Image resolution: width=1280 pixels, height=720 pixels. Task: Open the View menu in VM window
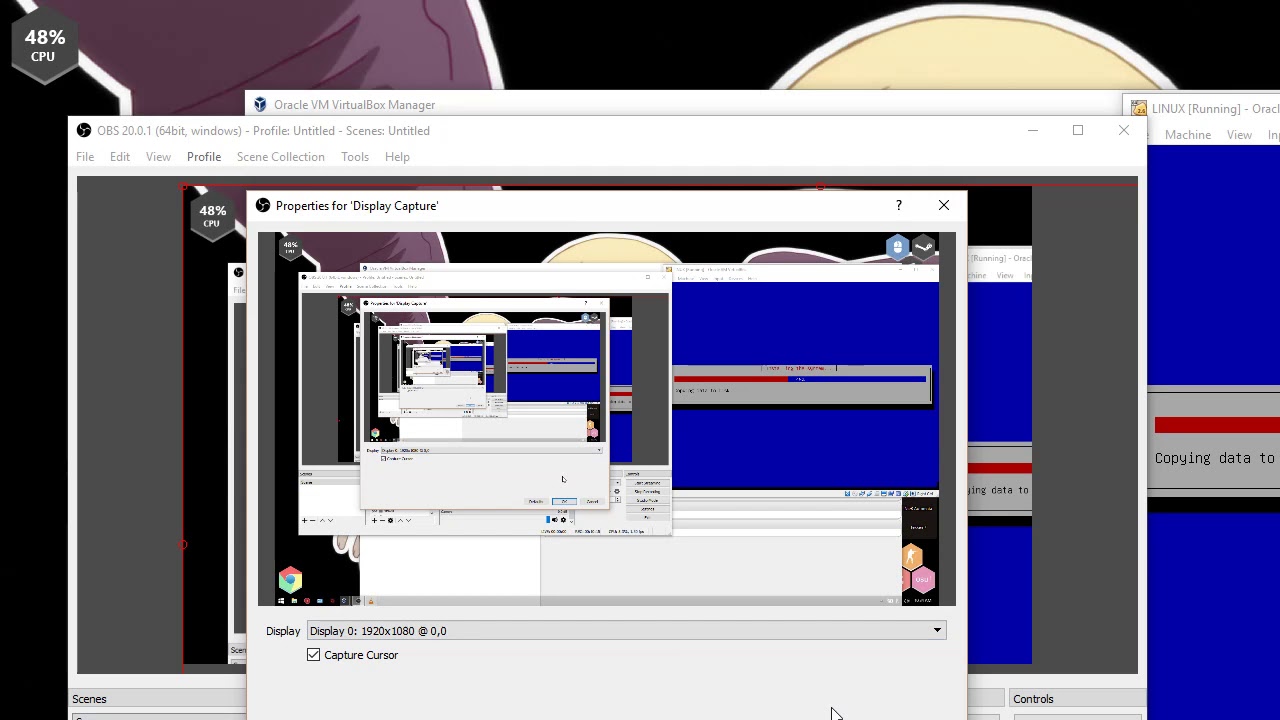point(1239,135)
